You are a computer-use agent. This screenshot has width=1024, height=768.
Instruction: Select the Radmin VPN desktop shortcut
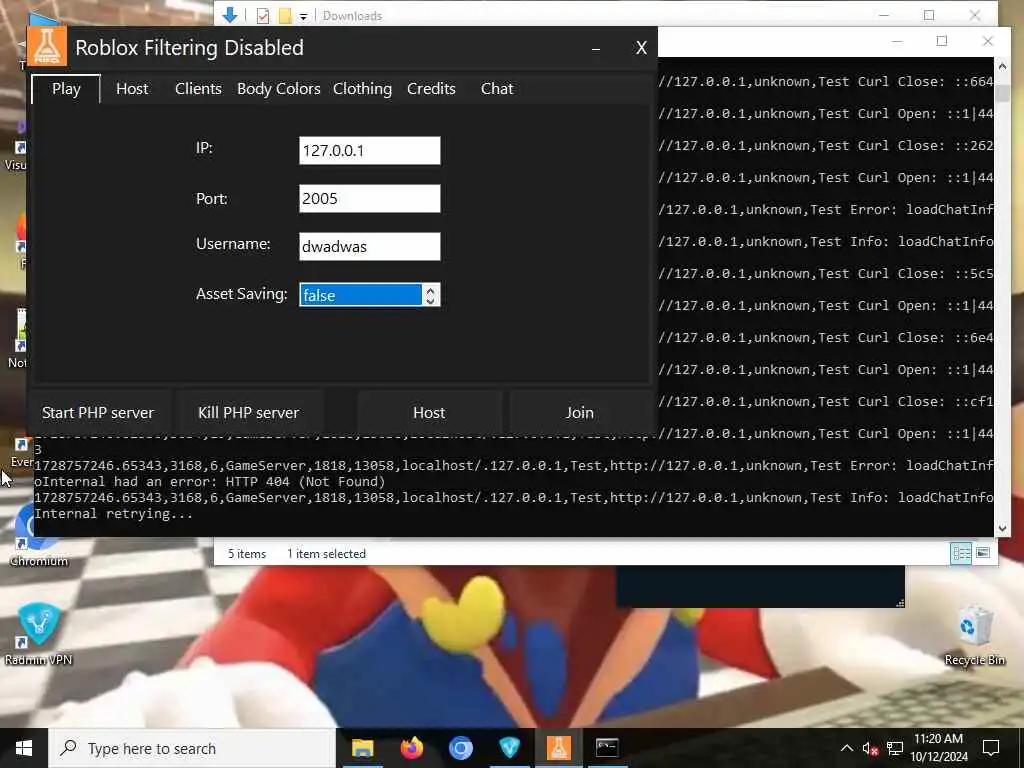(x=39, y=633)
